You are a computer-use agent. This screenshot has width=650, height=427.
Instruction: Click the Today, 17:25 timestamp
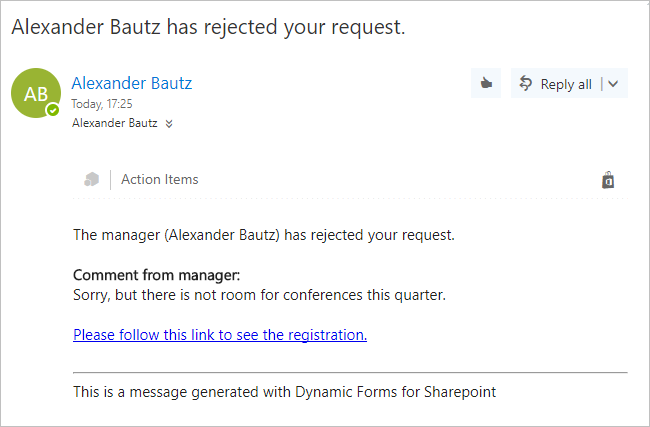coord(102,103)
